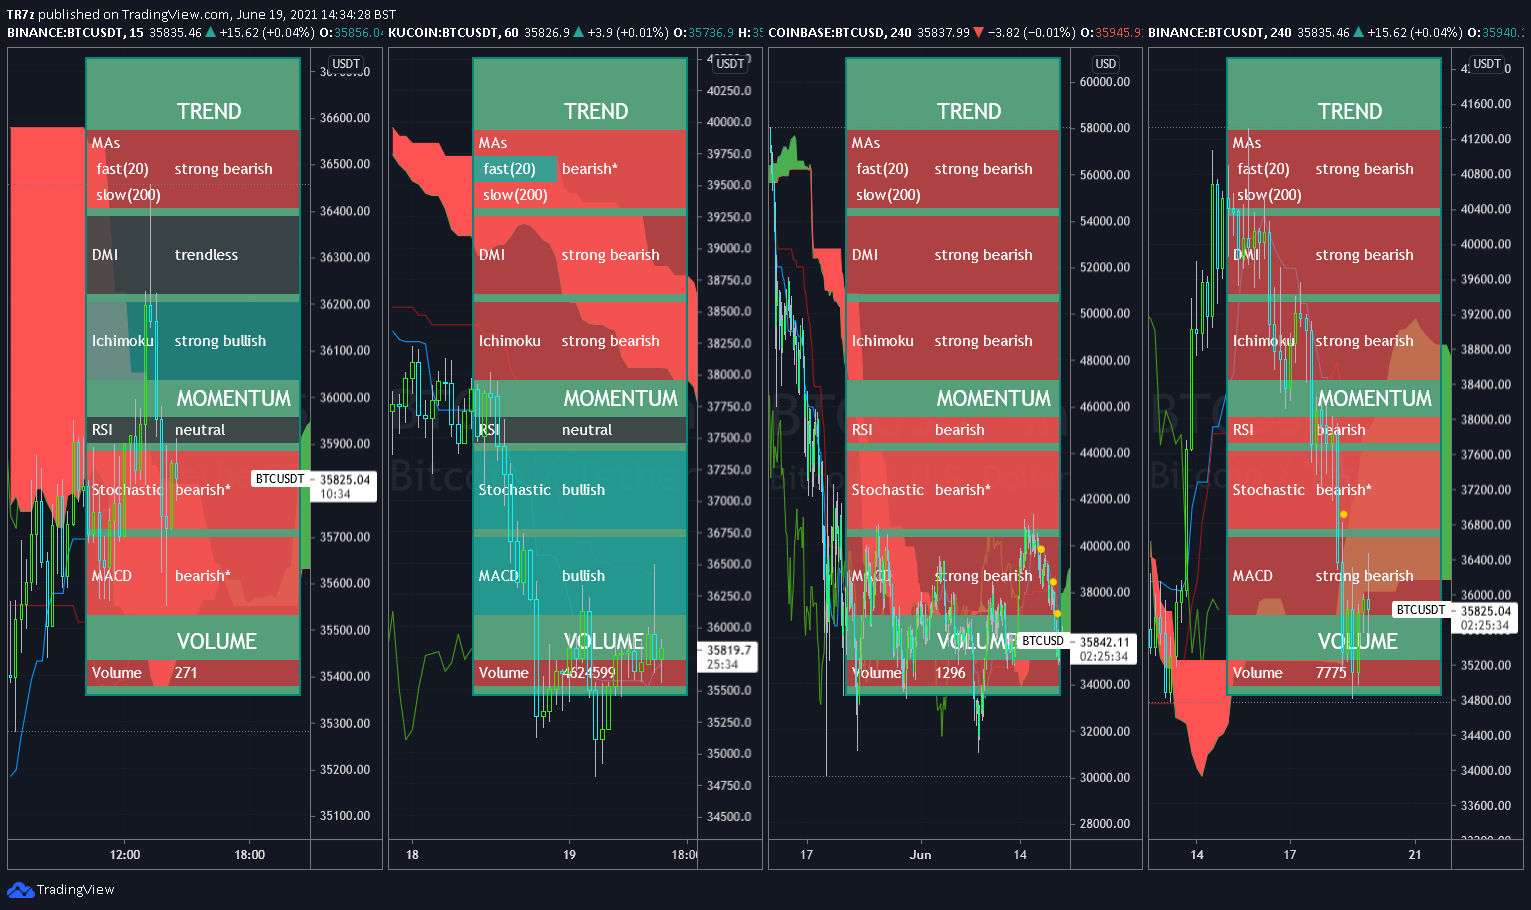This screenshot has width=1531, height=910.
Task: Select RSI neutral row in the BINANCE 15 panel
Action: pyautogui.click(x=193, y=430)
